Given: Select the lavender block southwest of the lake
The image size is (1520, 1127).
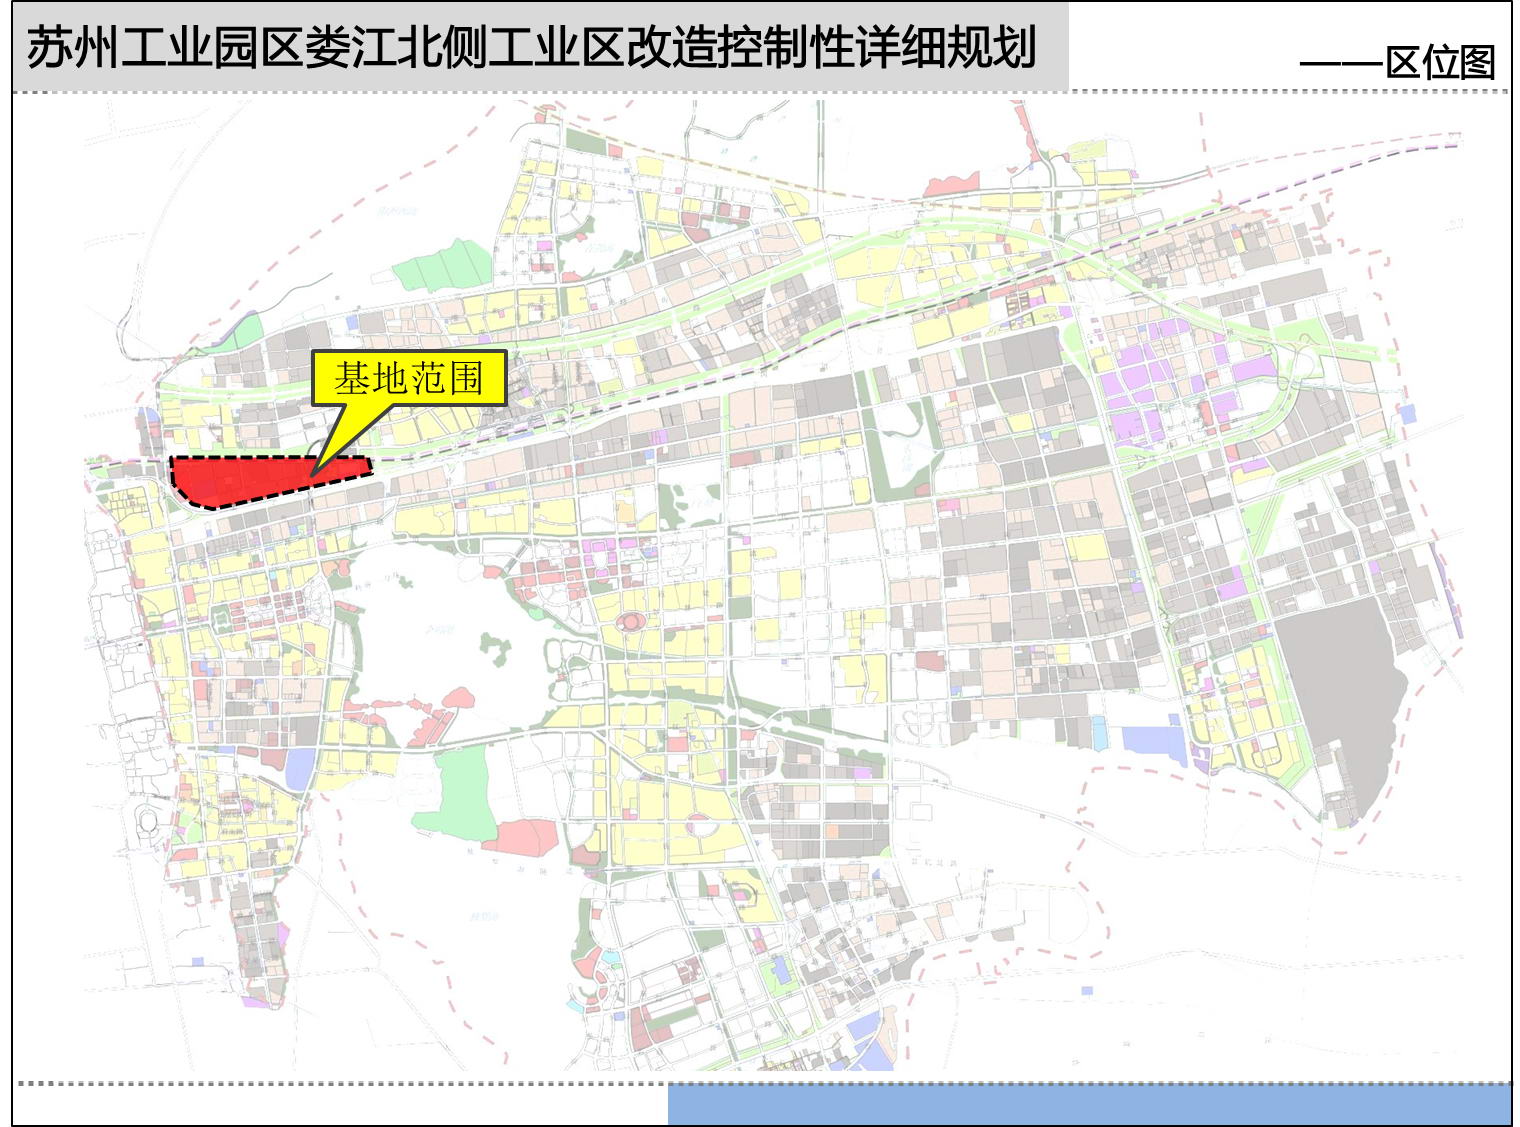Looking at the screenshot, I should tap(299, 767).
